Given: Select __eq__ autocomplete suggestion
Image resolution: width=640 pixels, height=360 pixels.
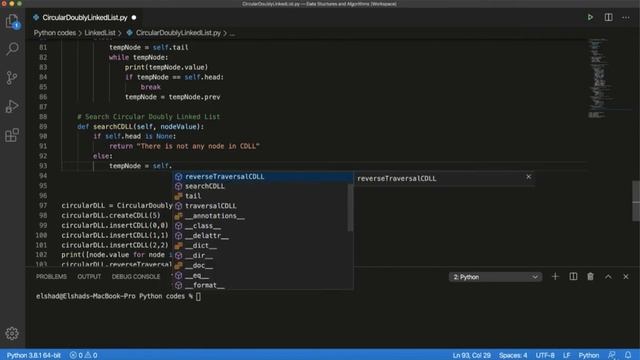Looking at the screenshot, I should tap(260, 276).
